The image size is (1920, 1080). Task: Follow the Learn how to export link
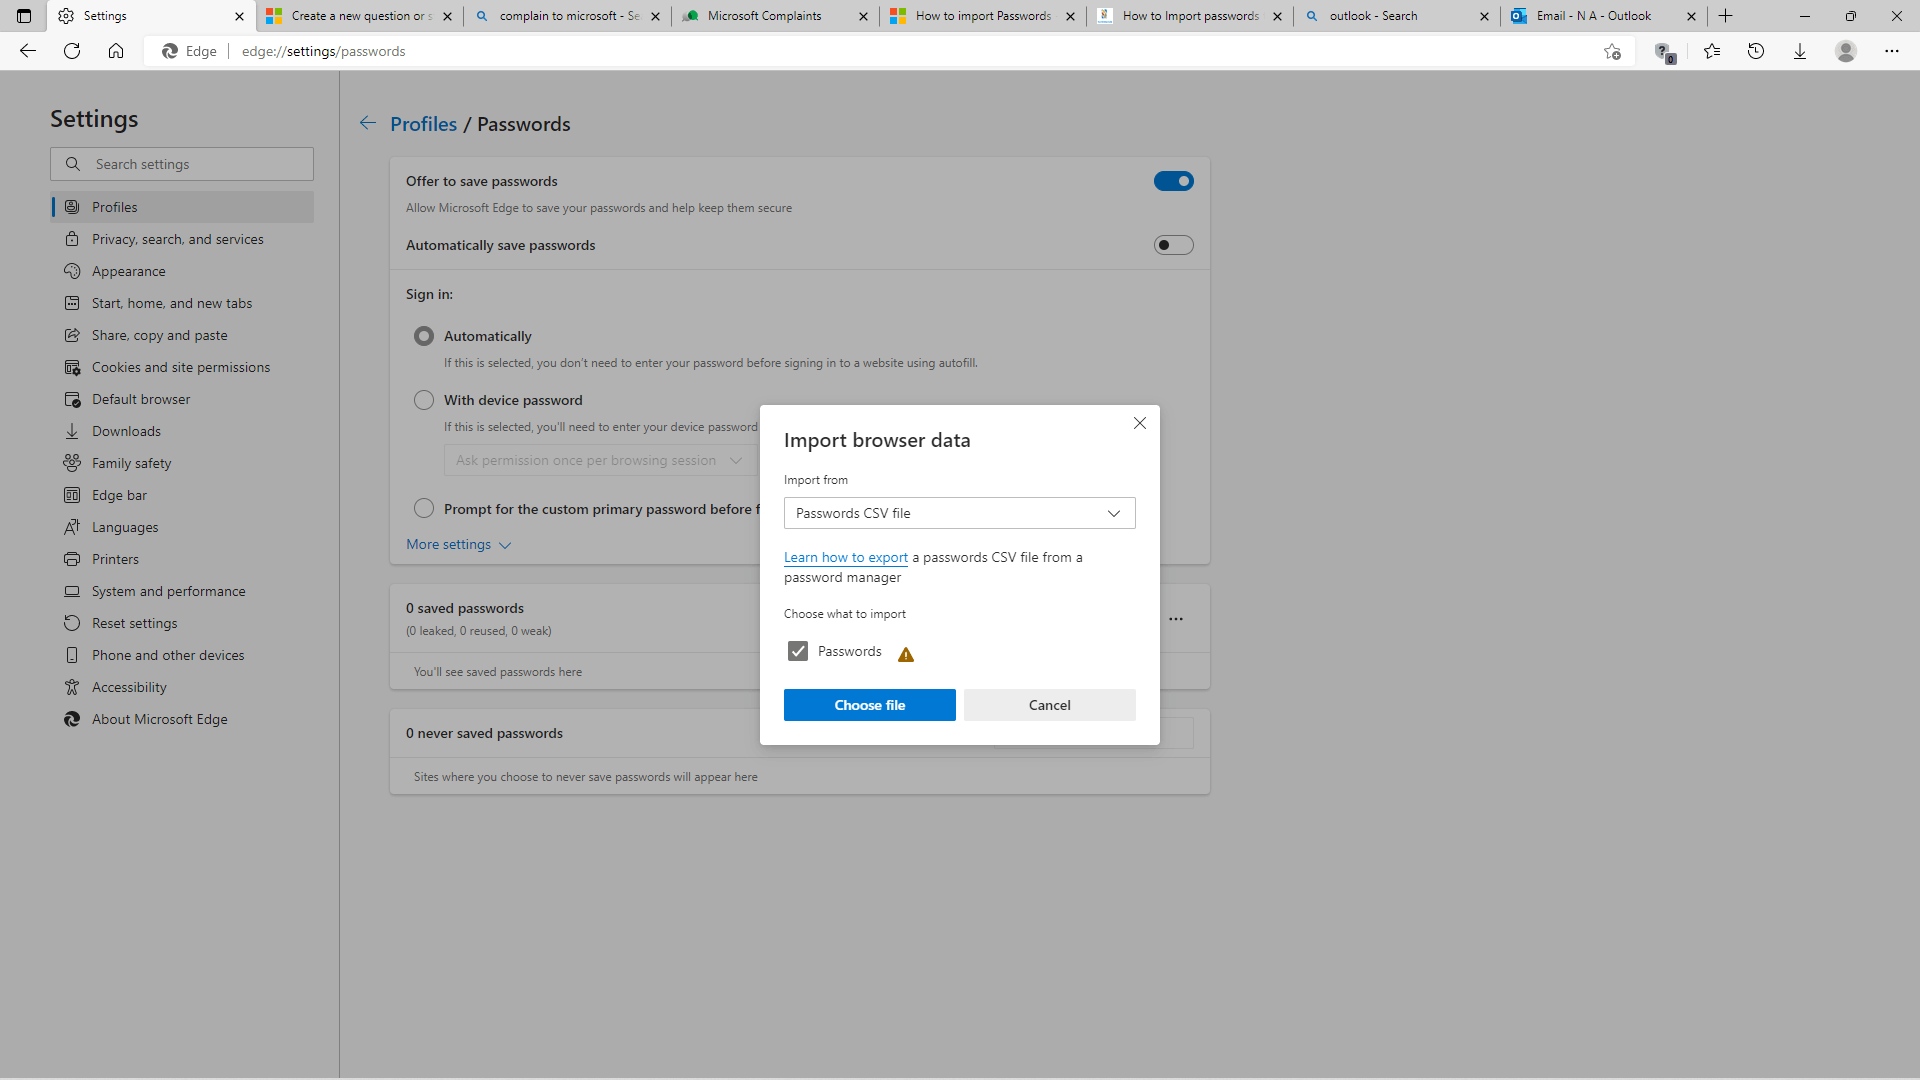point(846,557)
